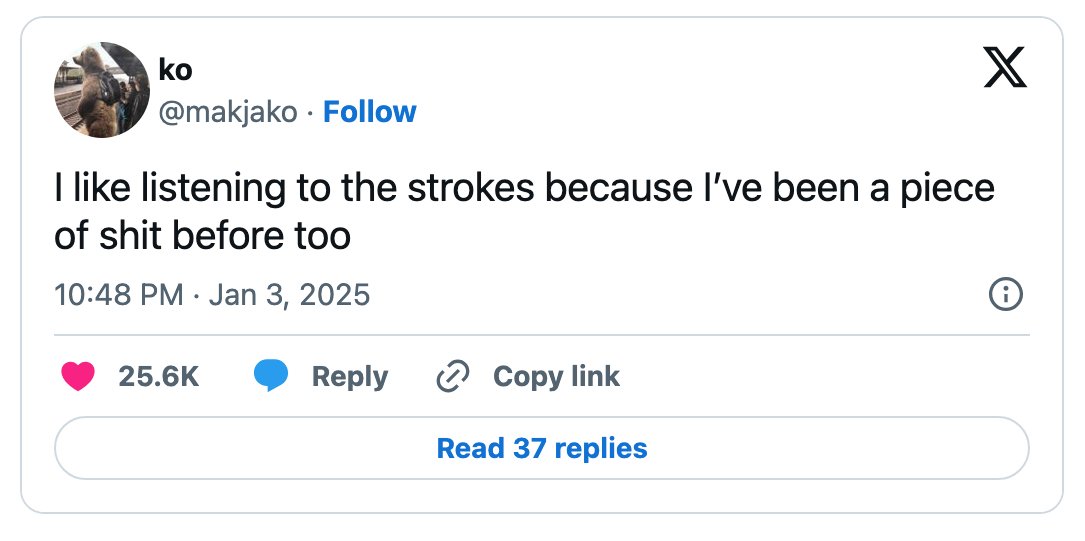The height and width of the screenshot is (541, 1085).
Task: Click the blue speech bubble reply icon
Action: point(271,376)
